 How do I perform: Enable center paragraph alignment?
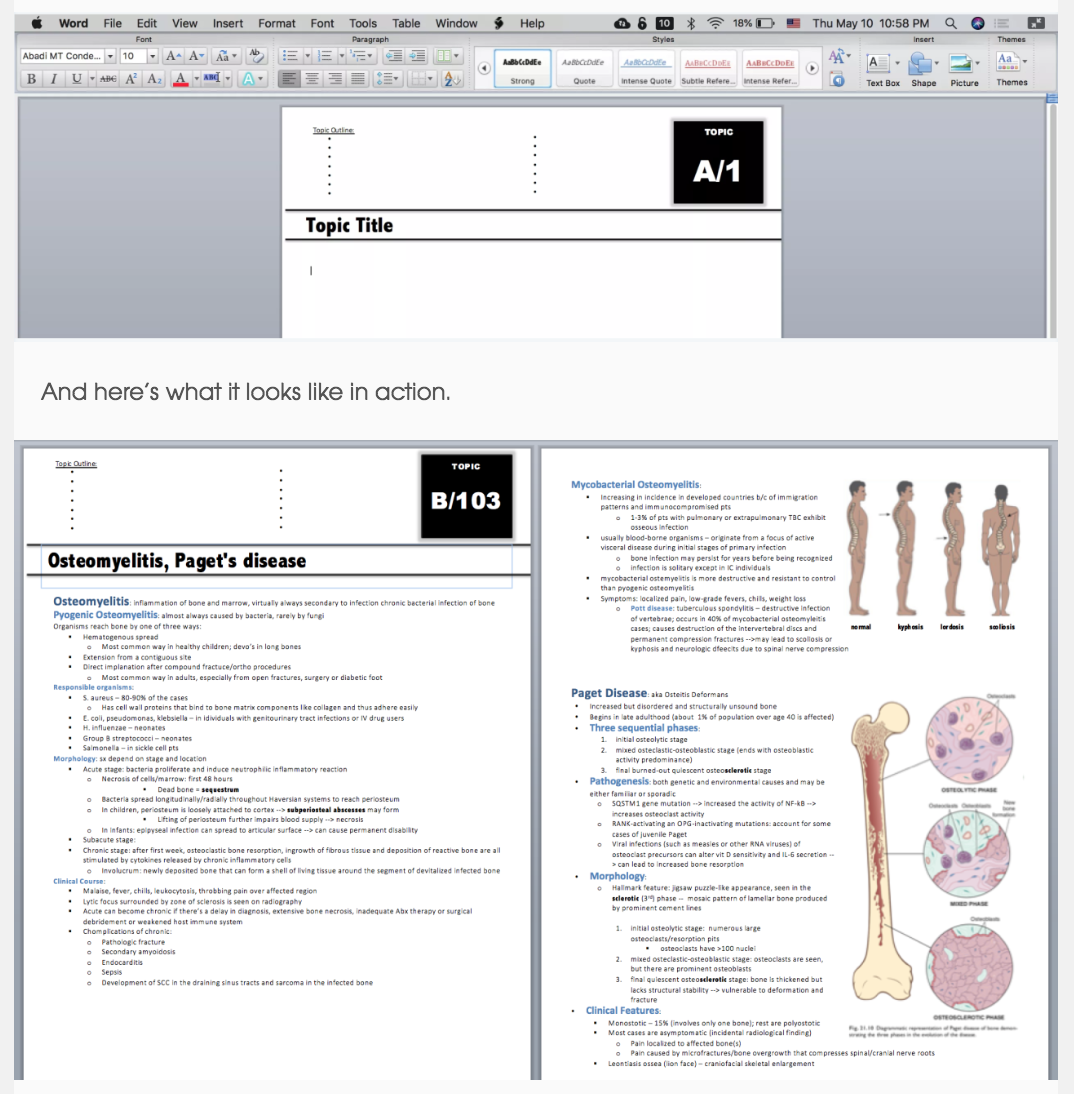click(x=312, y=78)
